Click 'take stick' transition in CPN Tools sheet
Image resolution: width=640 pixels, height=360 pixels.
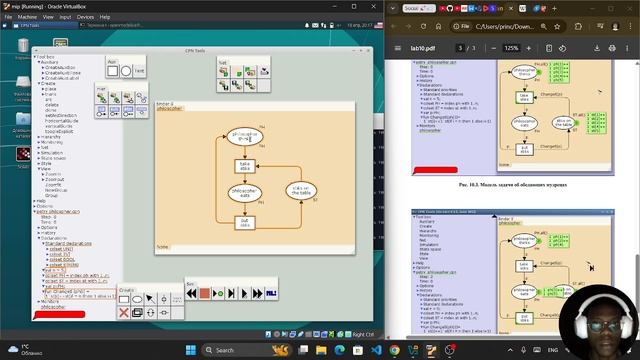(x=245, y=166)
